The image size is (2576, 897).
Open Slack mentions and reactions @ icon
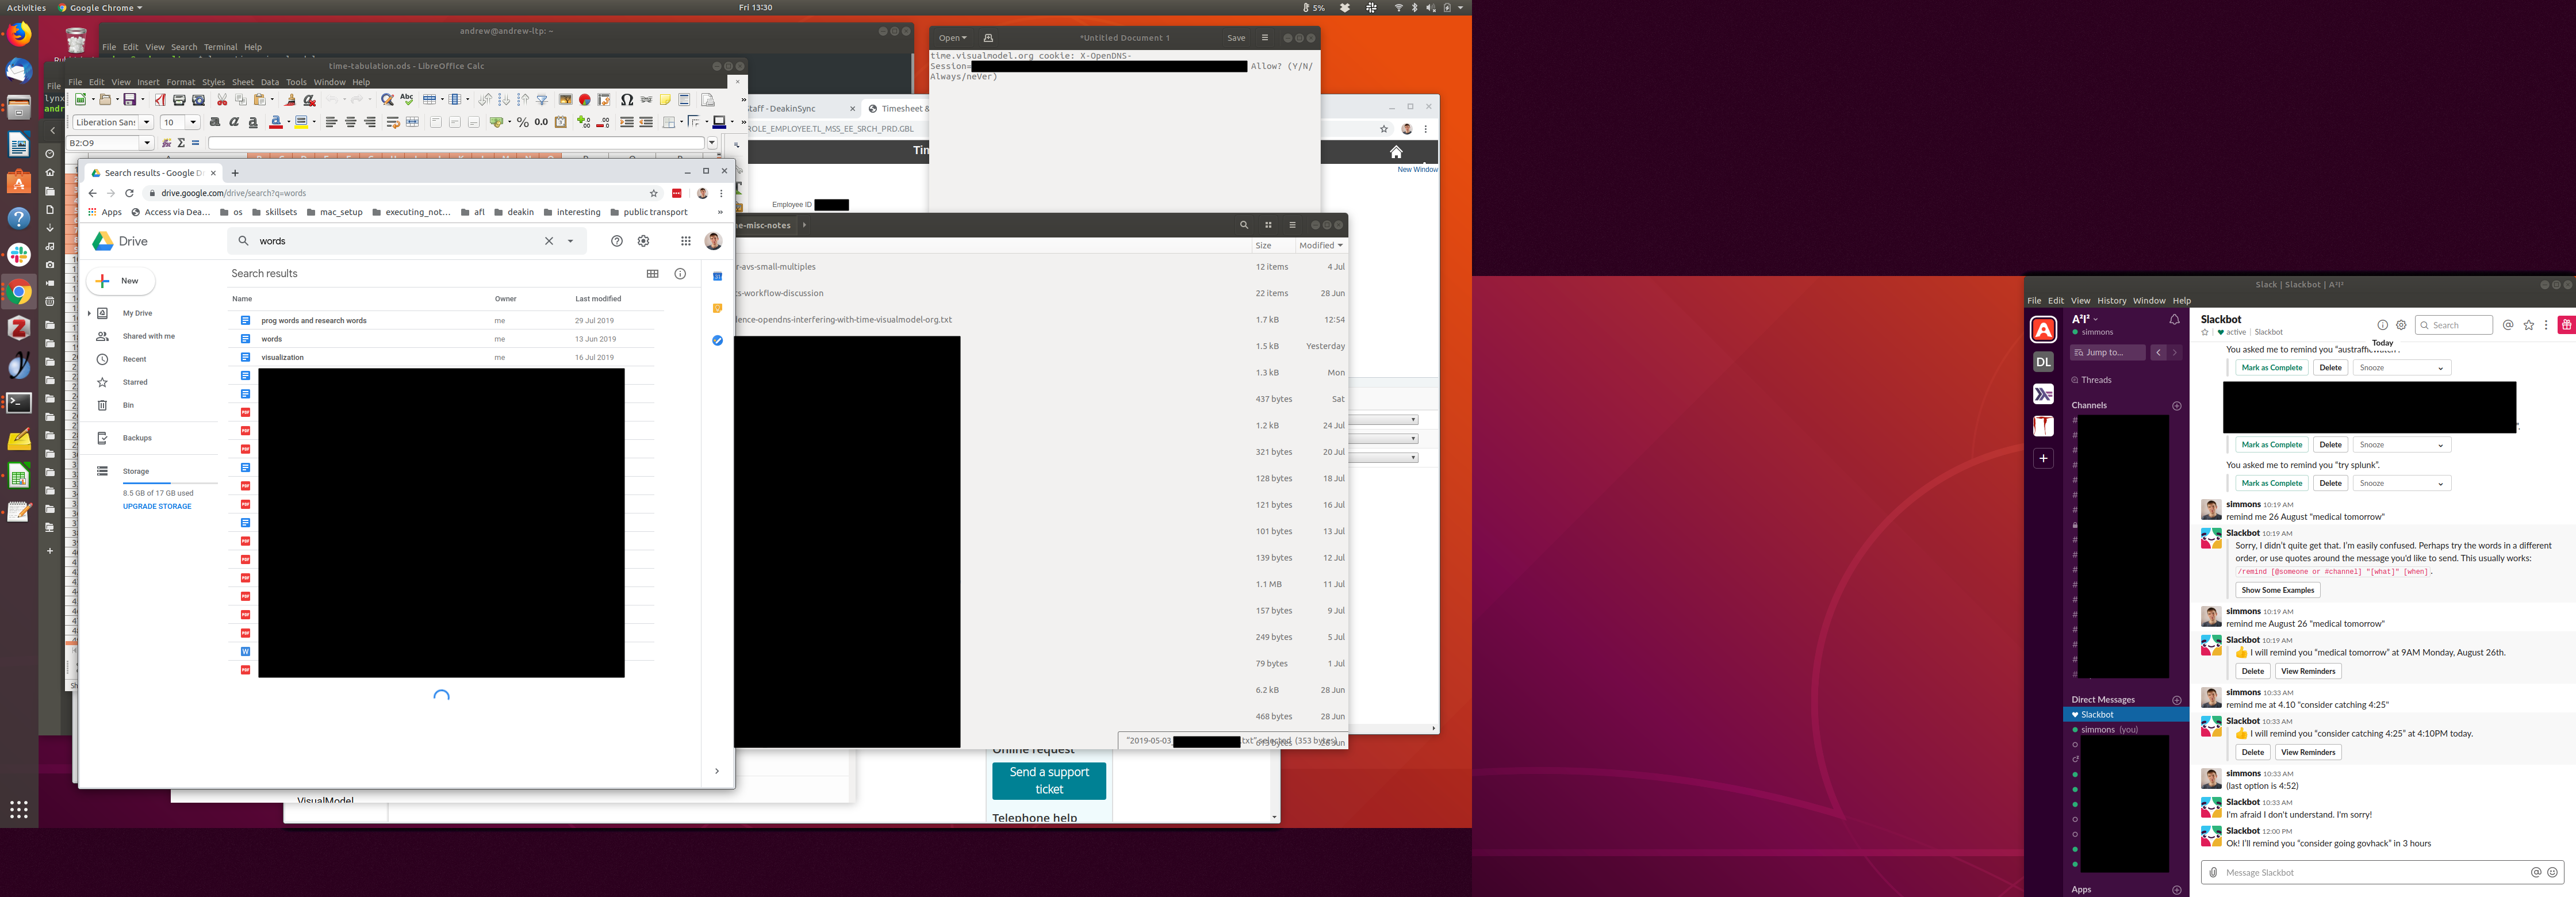pyautogui.click(x=2508, y=325)
